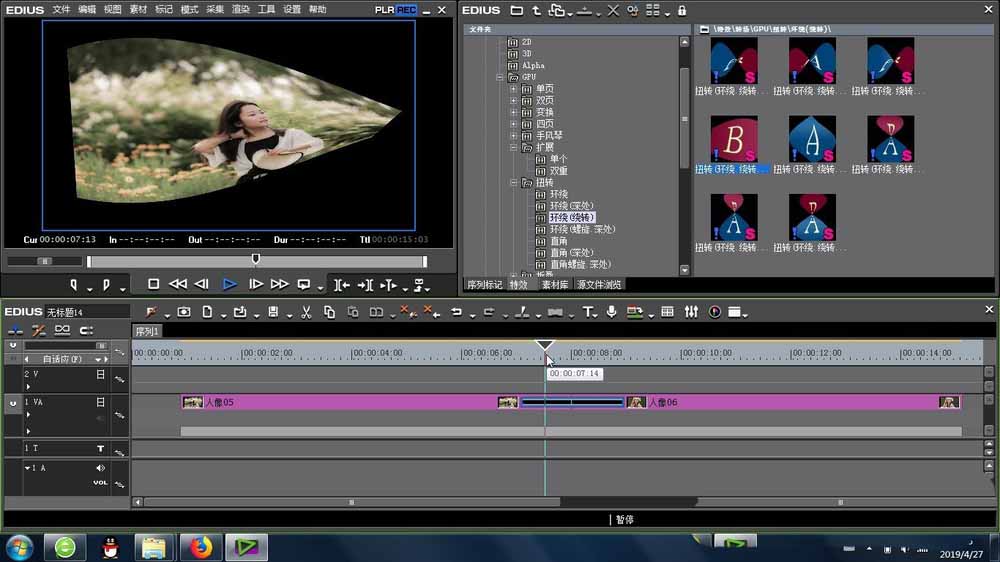This screenshot has width=1000, height=562.
Task: Toggle the ripple mode icon in the timeline header
Action: coord(38,330)
